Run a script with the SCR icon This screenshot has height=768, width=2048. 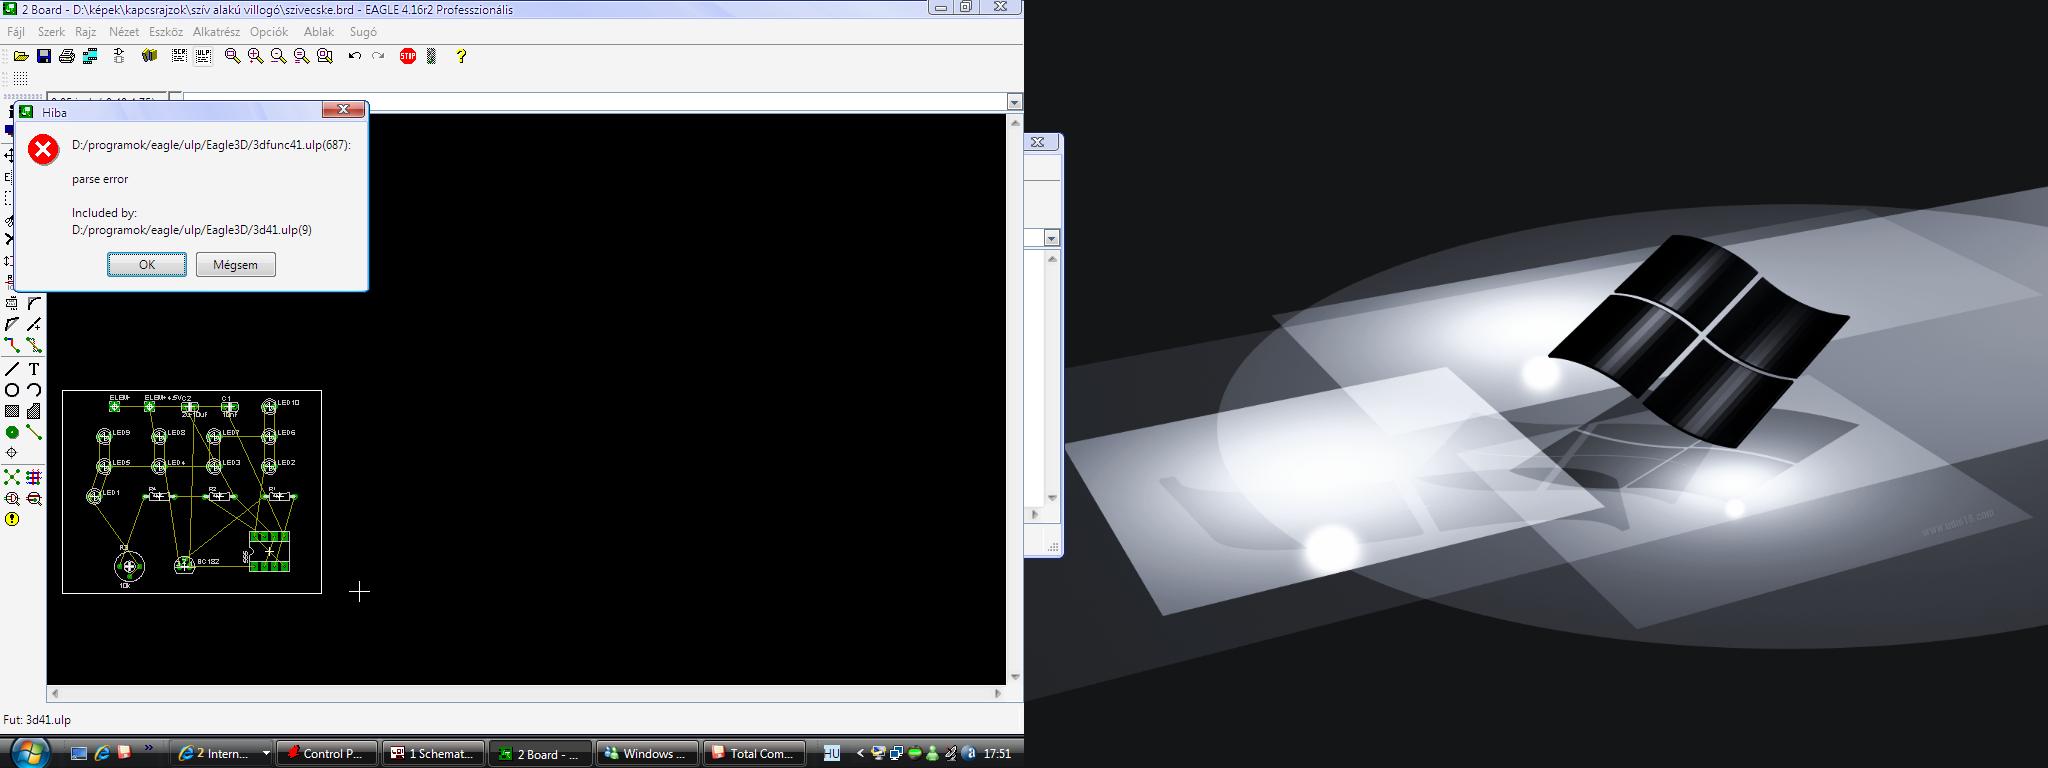tap(179, 56)
